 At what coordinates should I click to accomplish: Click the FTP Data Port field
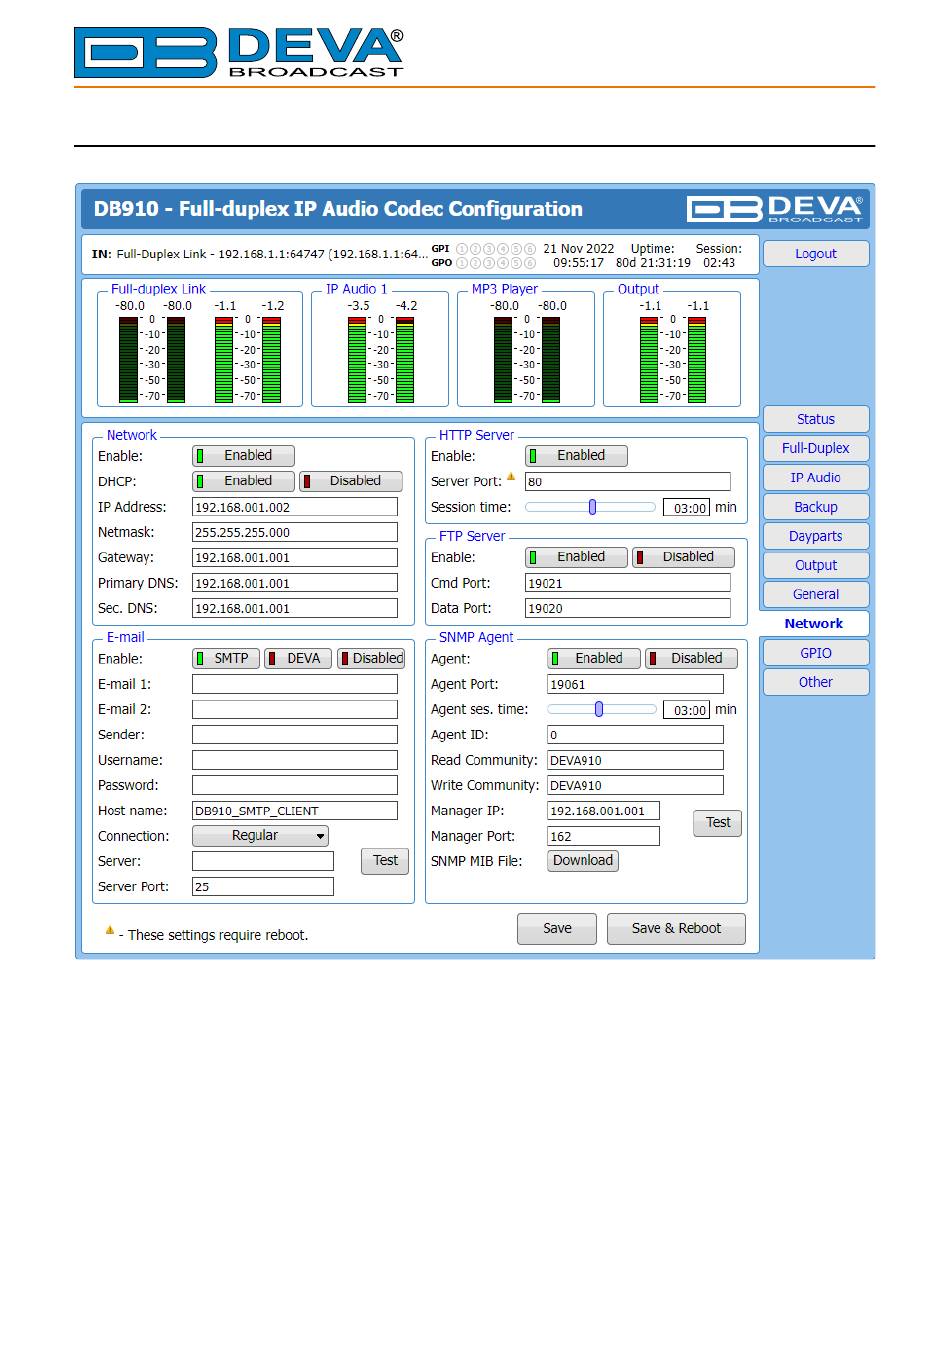[x=628, y=608]
